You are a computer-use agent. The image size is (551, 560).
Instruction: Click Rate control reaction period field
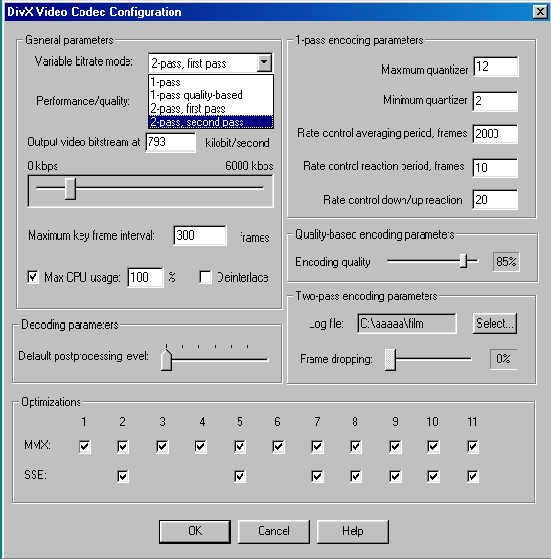495,168
